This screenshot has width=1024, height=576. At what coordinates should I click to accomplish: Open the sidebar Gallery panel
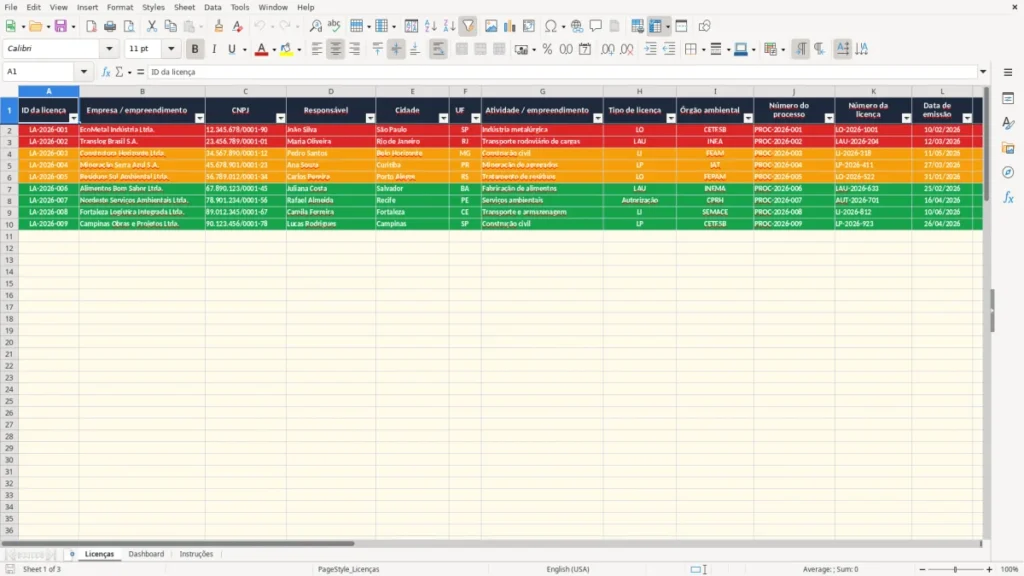[1008, 148]
